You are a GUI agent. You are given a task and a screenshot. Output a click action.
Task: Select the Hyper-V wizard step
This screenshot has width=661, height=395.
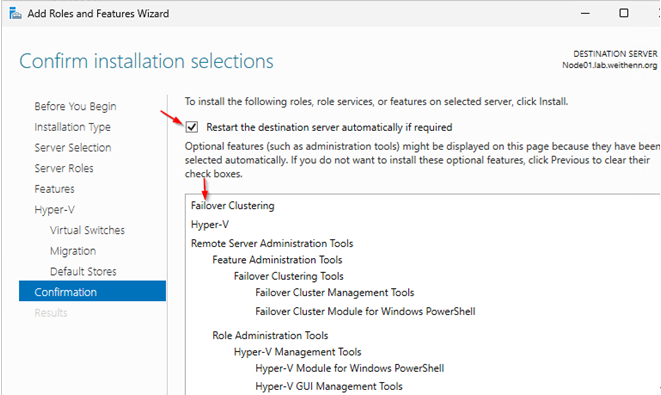pos(54,210)
